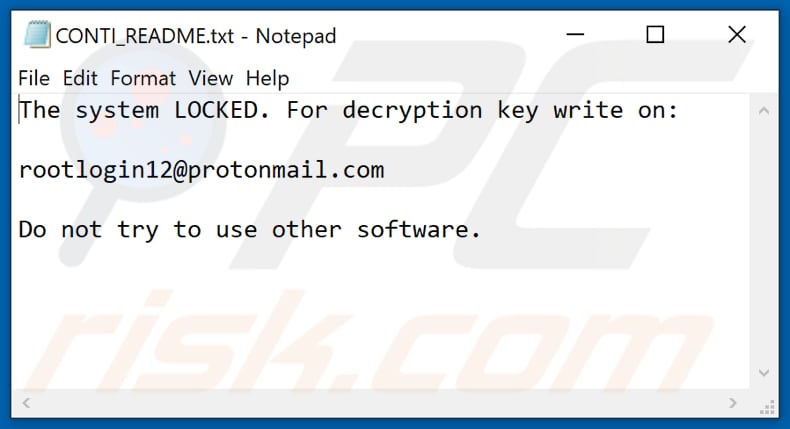Place cursor in 'The system LOCKED' line
The width and height of the screenshot is (790, 429).
click(x=349, y=110)
